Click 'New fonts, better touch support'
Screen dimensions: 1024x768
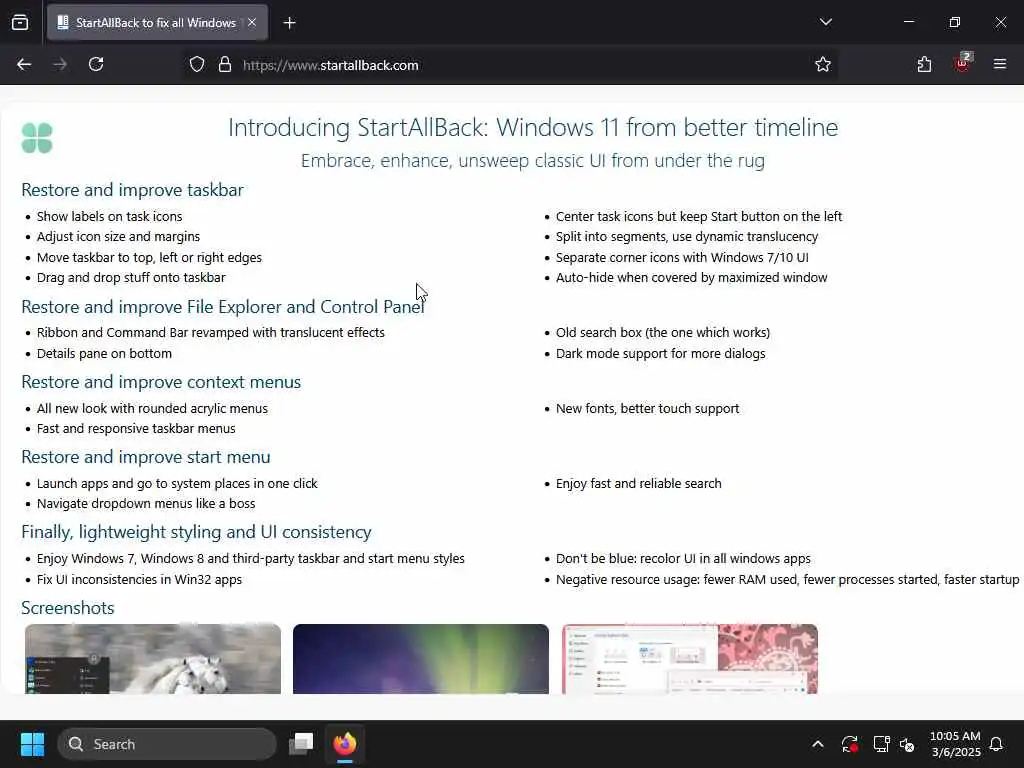pyautogui.click(x=647, y=409)
